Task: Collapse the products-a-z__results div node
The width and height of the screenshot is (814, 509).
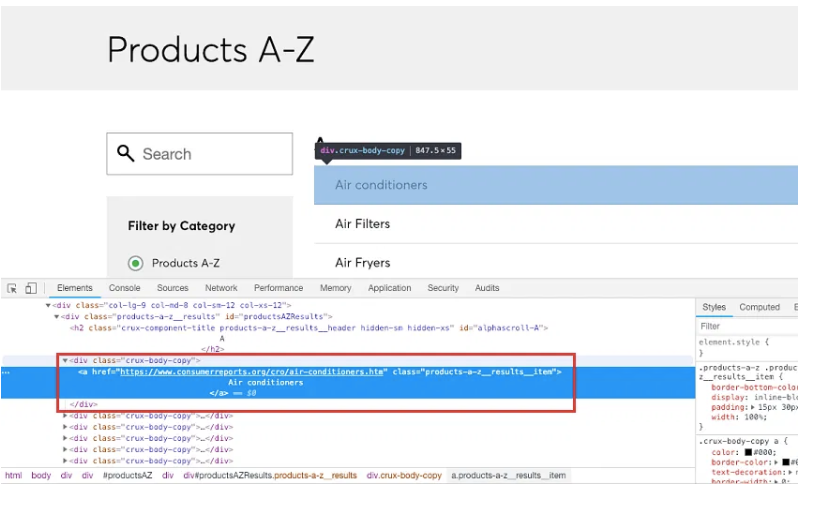Action: click(57, 316)
